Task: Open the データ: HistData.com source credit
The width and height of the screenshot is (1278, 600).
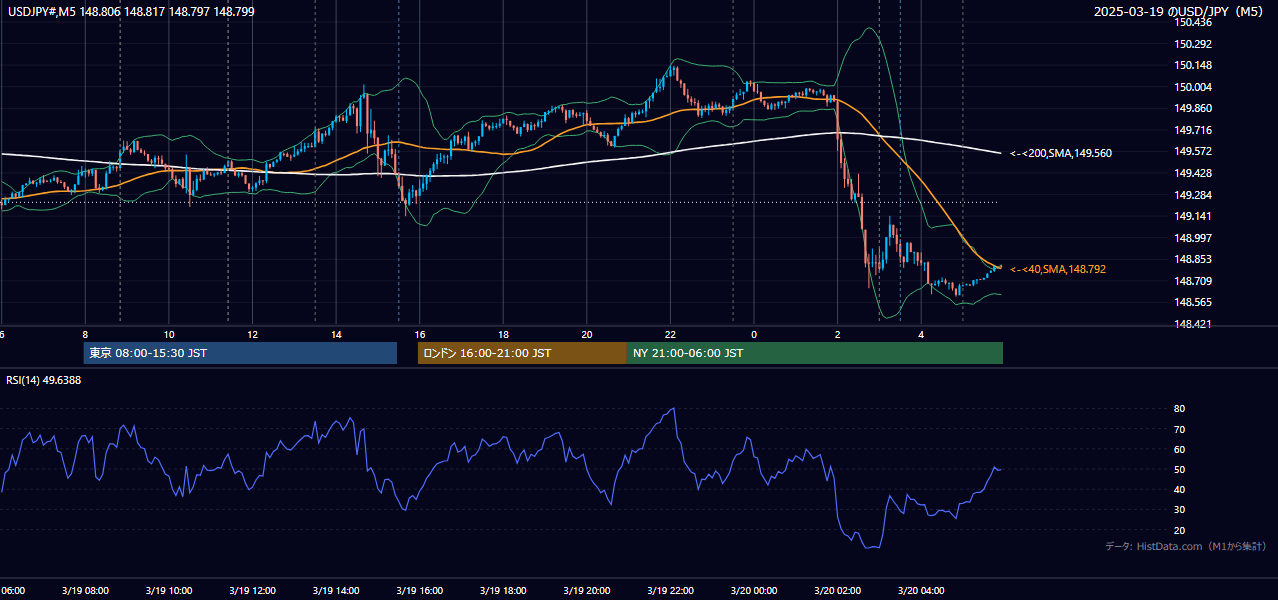Action: [1185, 546]
